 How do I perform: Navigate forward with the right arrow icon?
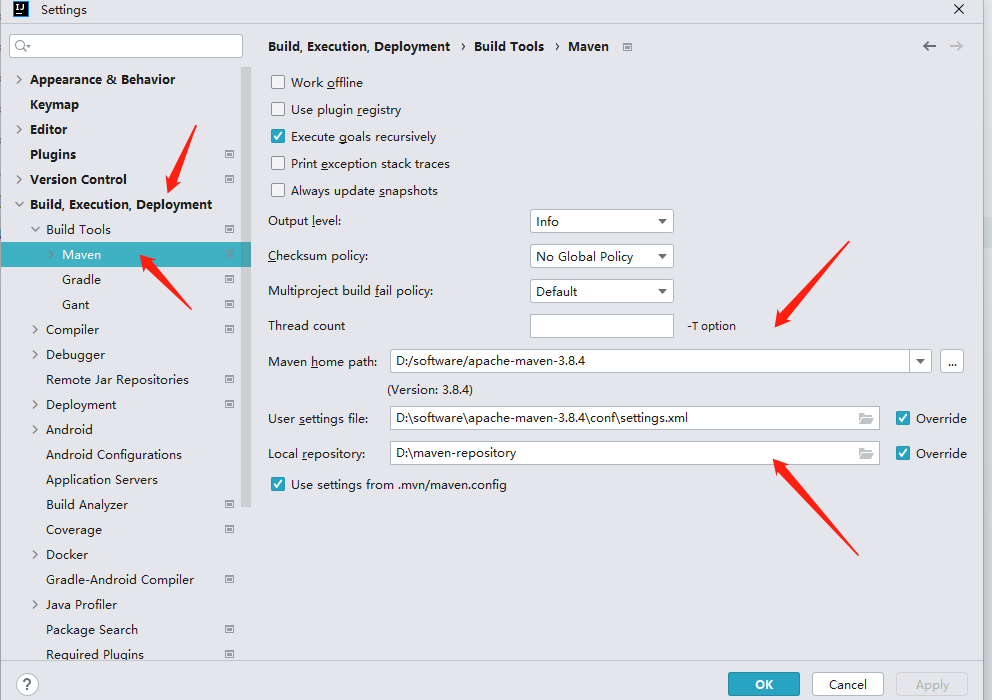click(x=957, y=46)
